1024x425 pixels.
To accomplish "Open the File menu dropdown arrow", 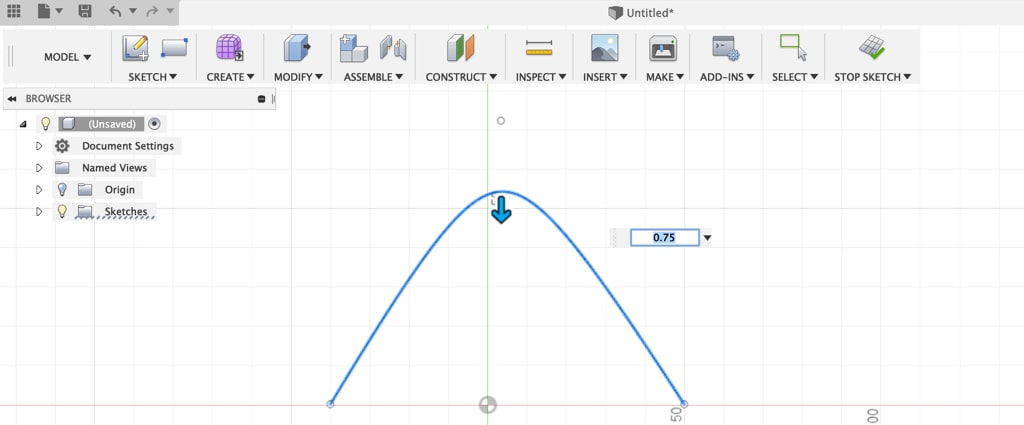I will pyautogui.click(x=59, y=11).
